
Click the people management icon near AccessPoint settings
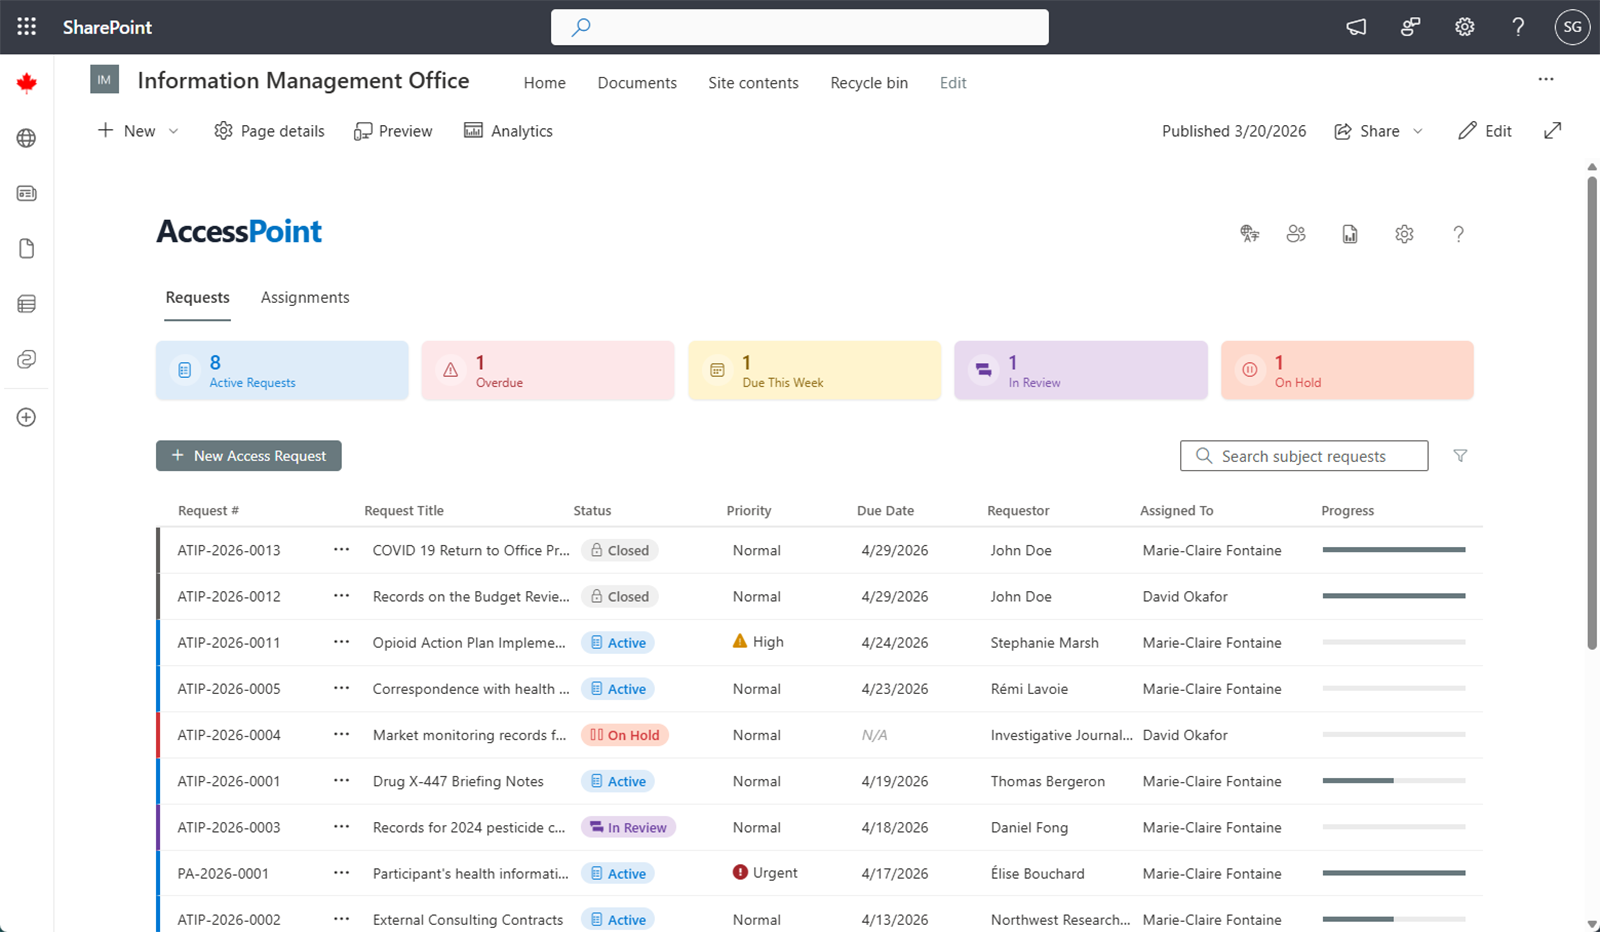[1296, 233]
